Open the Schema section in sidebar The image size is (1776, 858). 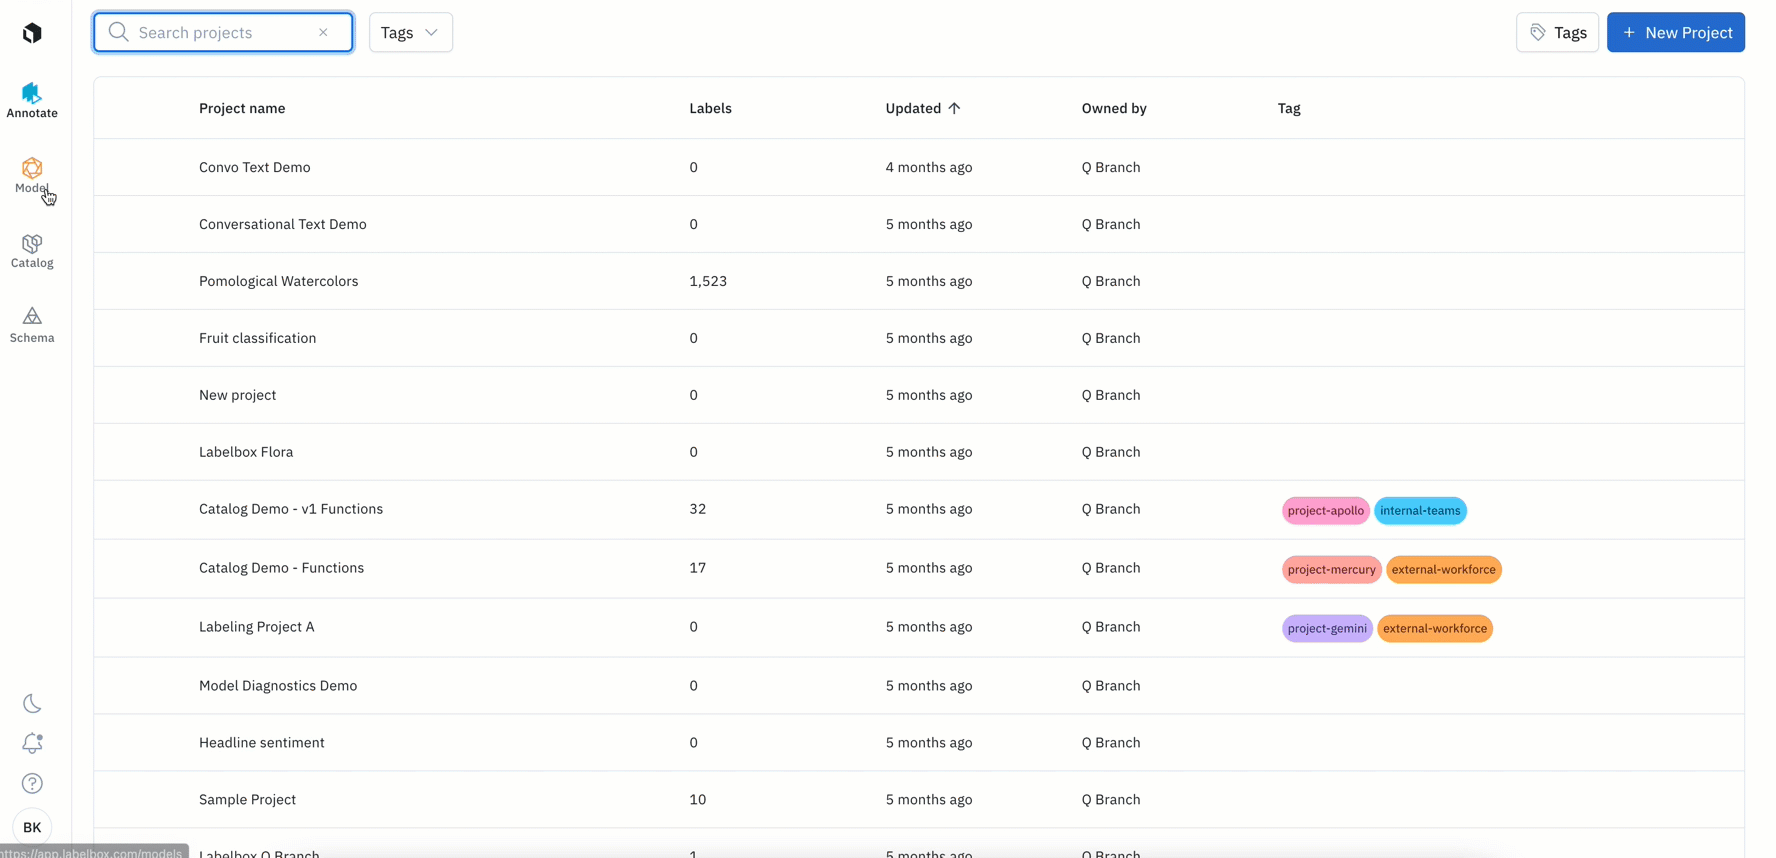(x=32, y=326)
